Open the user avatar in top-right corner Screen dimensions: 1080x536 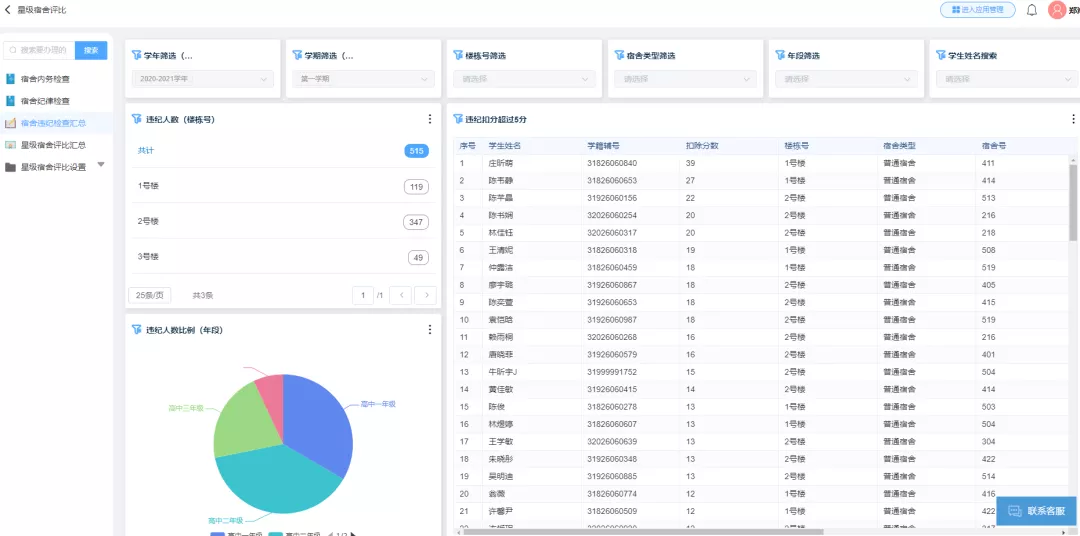tap(1057, 10)
